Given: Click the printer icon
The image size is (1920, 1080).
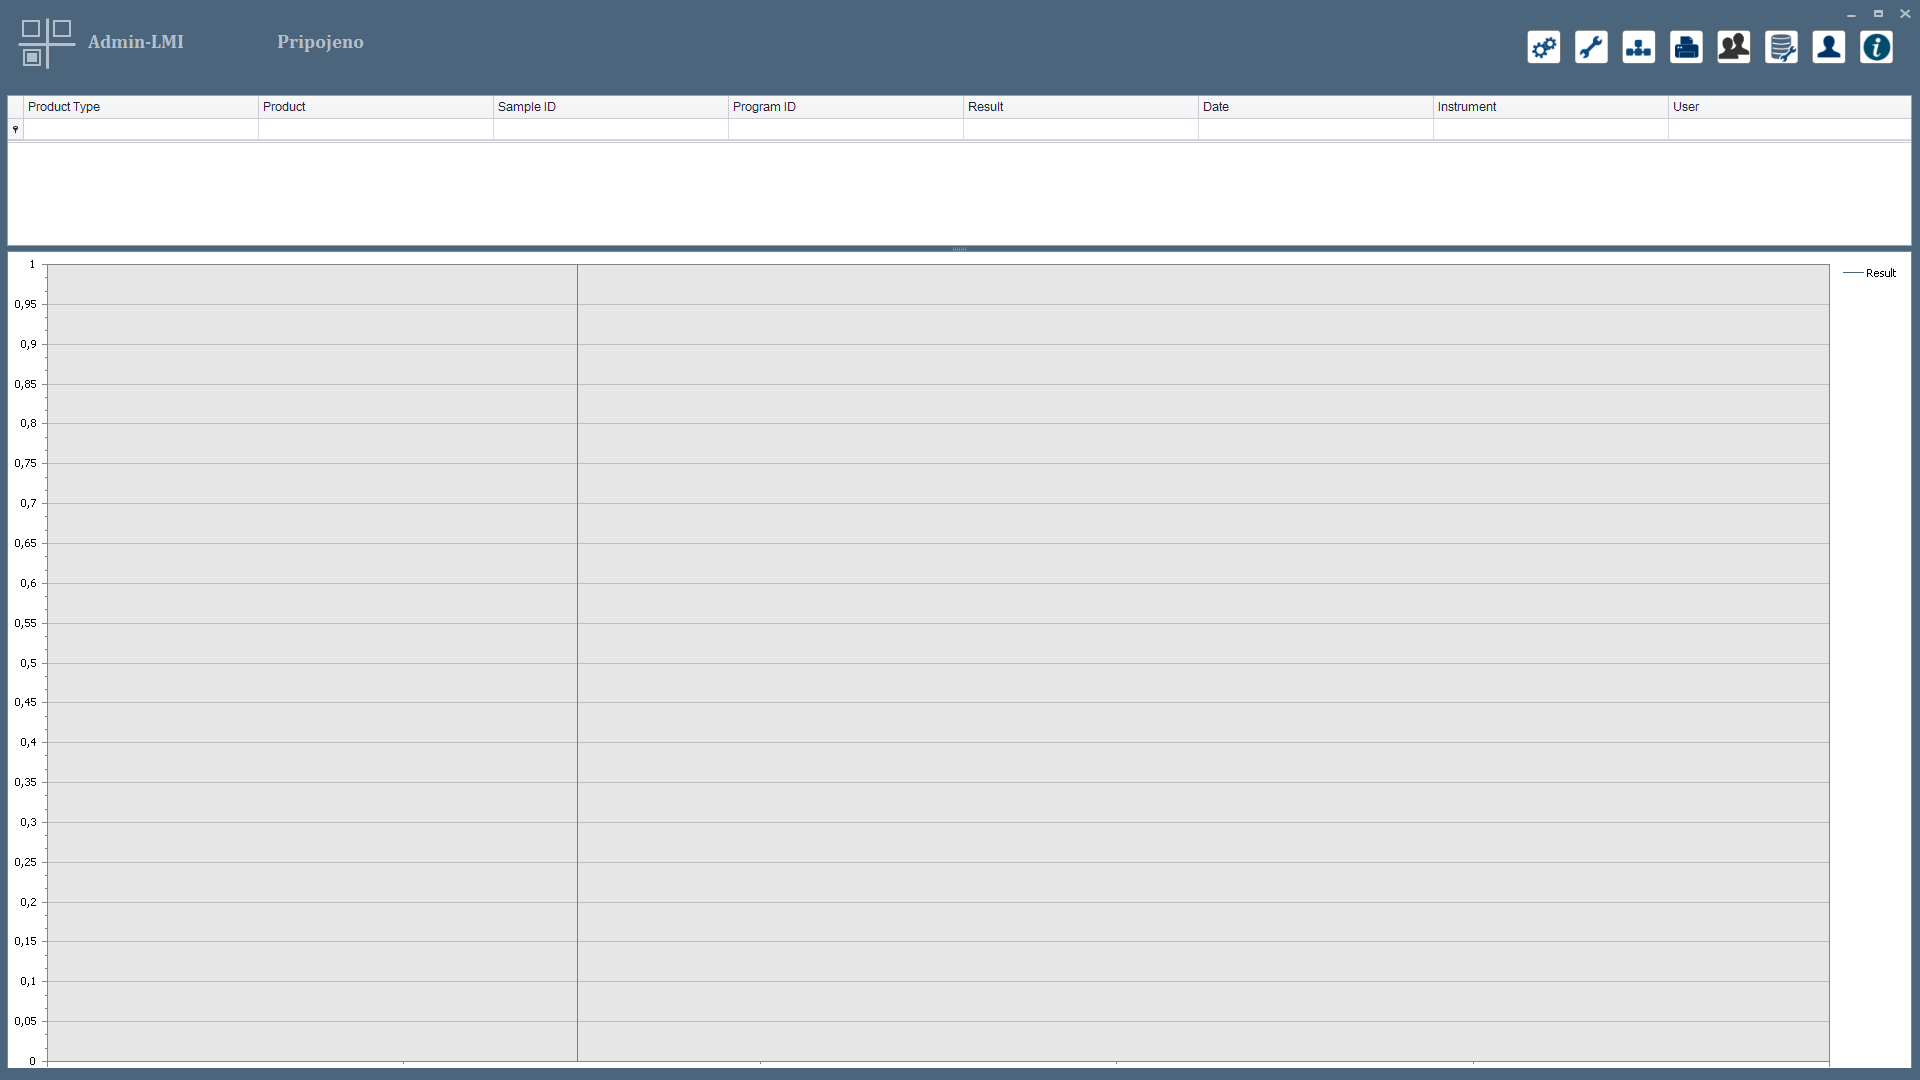Looking at the screenshot, I should tap(1686, 47).
